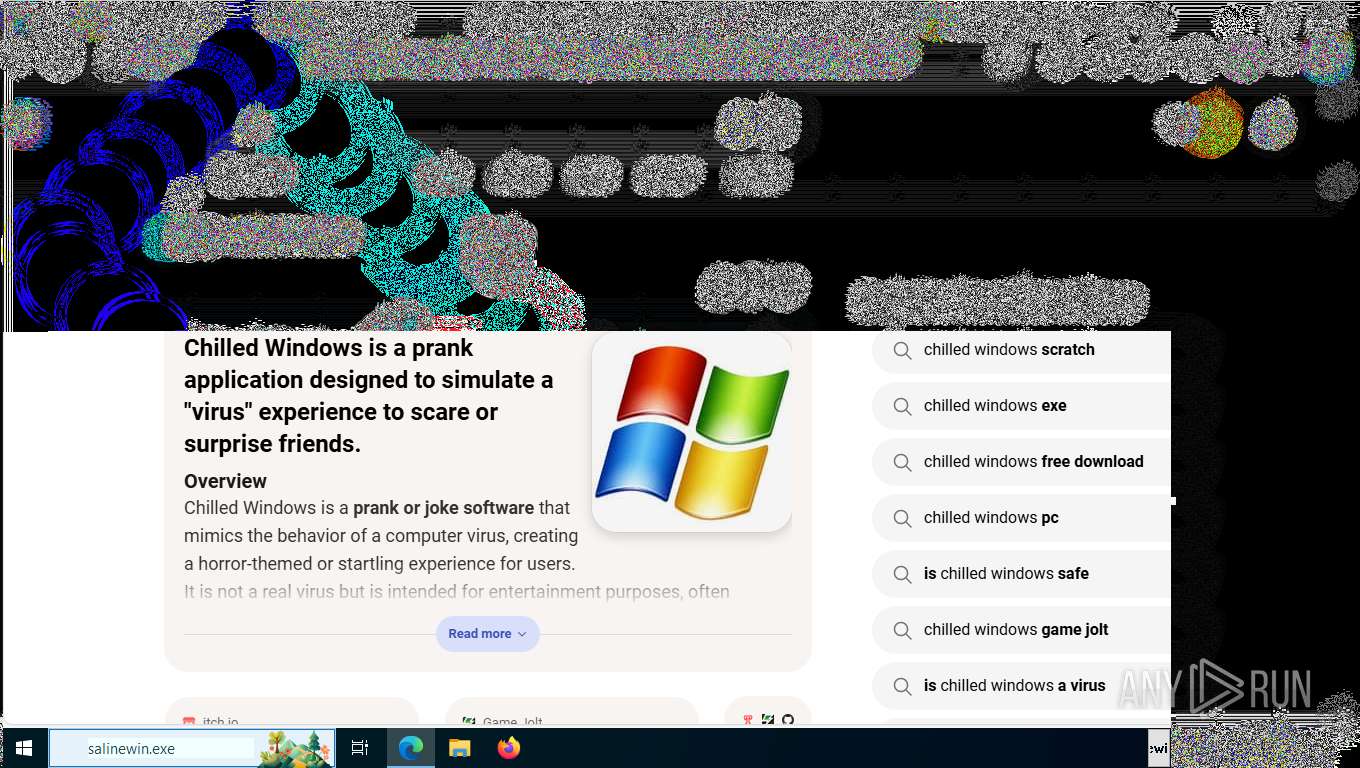The width and height of the screenshot is (1360, 768).
Task: Open the Game Jolt source card
Action: point(571,712)
